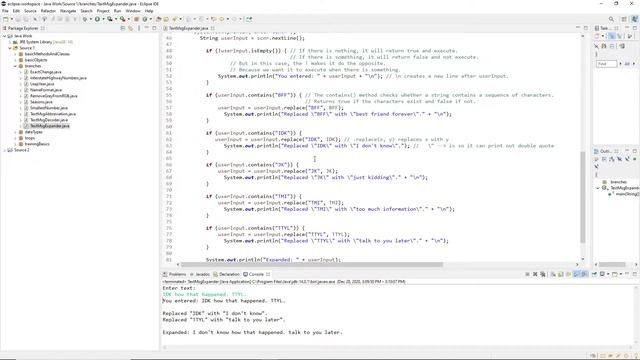Open the File menu
Image resolution: width=640 pixels, height=360 pixels.
(5, 11)
